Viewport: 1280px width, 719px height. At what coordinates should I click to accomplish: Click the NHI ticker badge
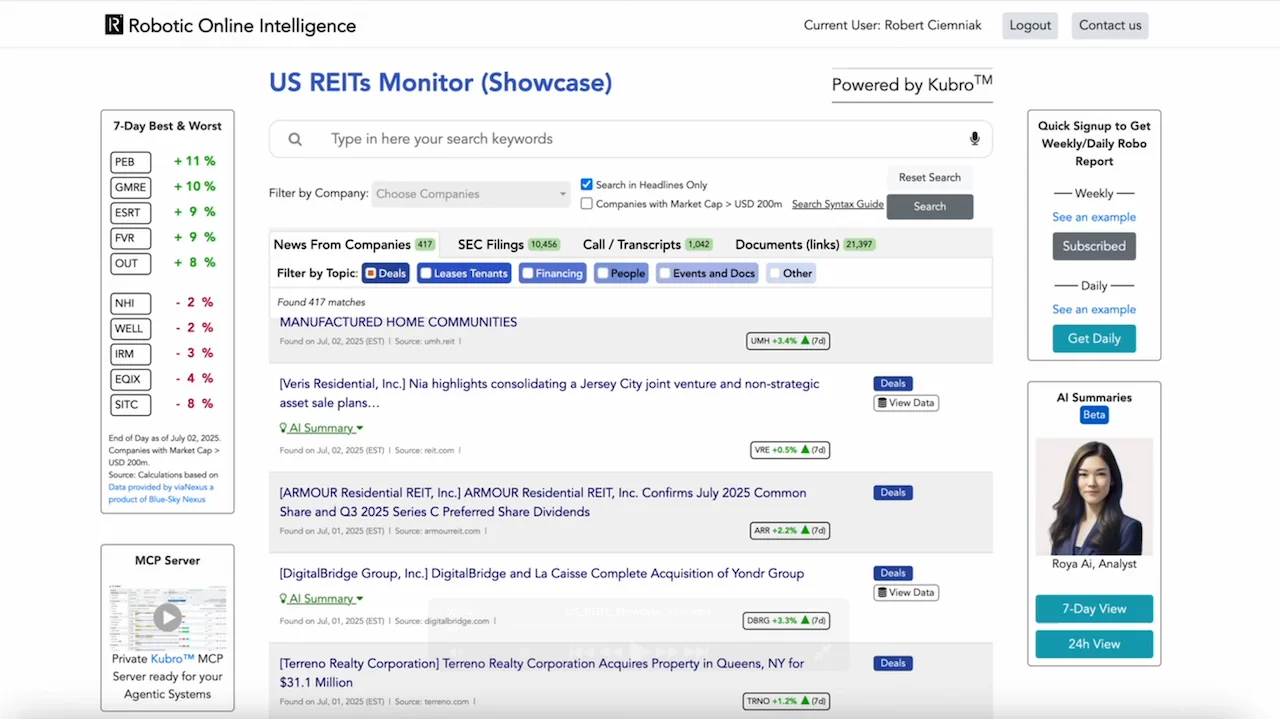point(131,303)
